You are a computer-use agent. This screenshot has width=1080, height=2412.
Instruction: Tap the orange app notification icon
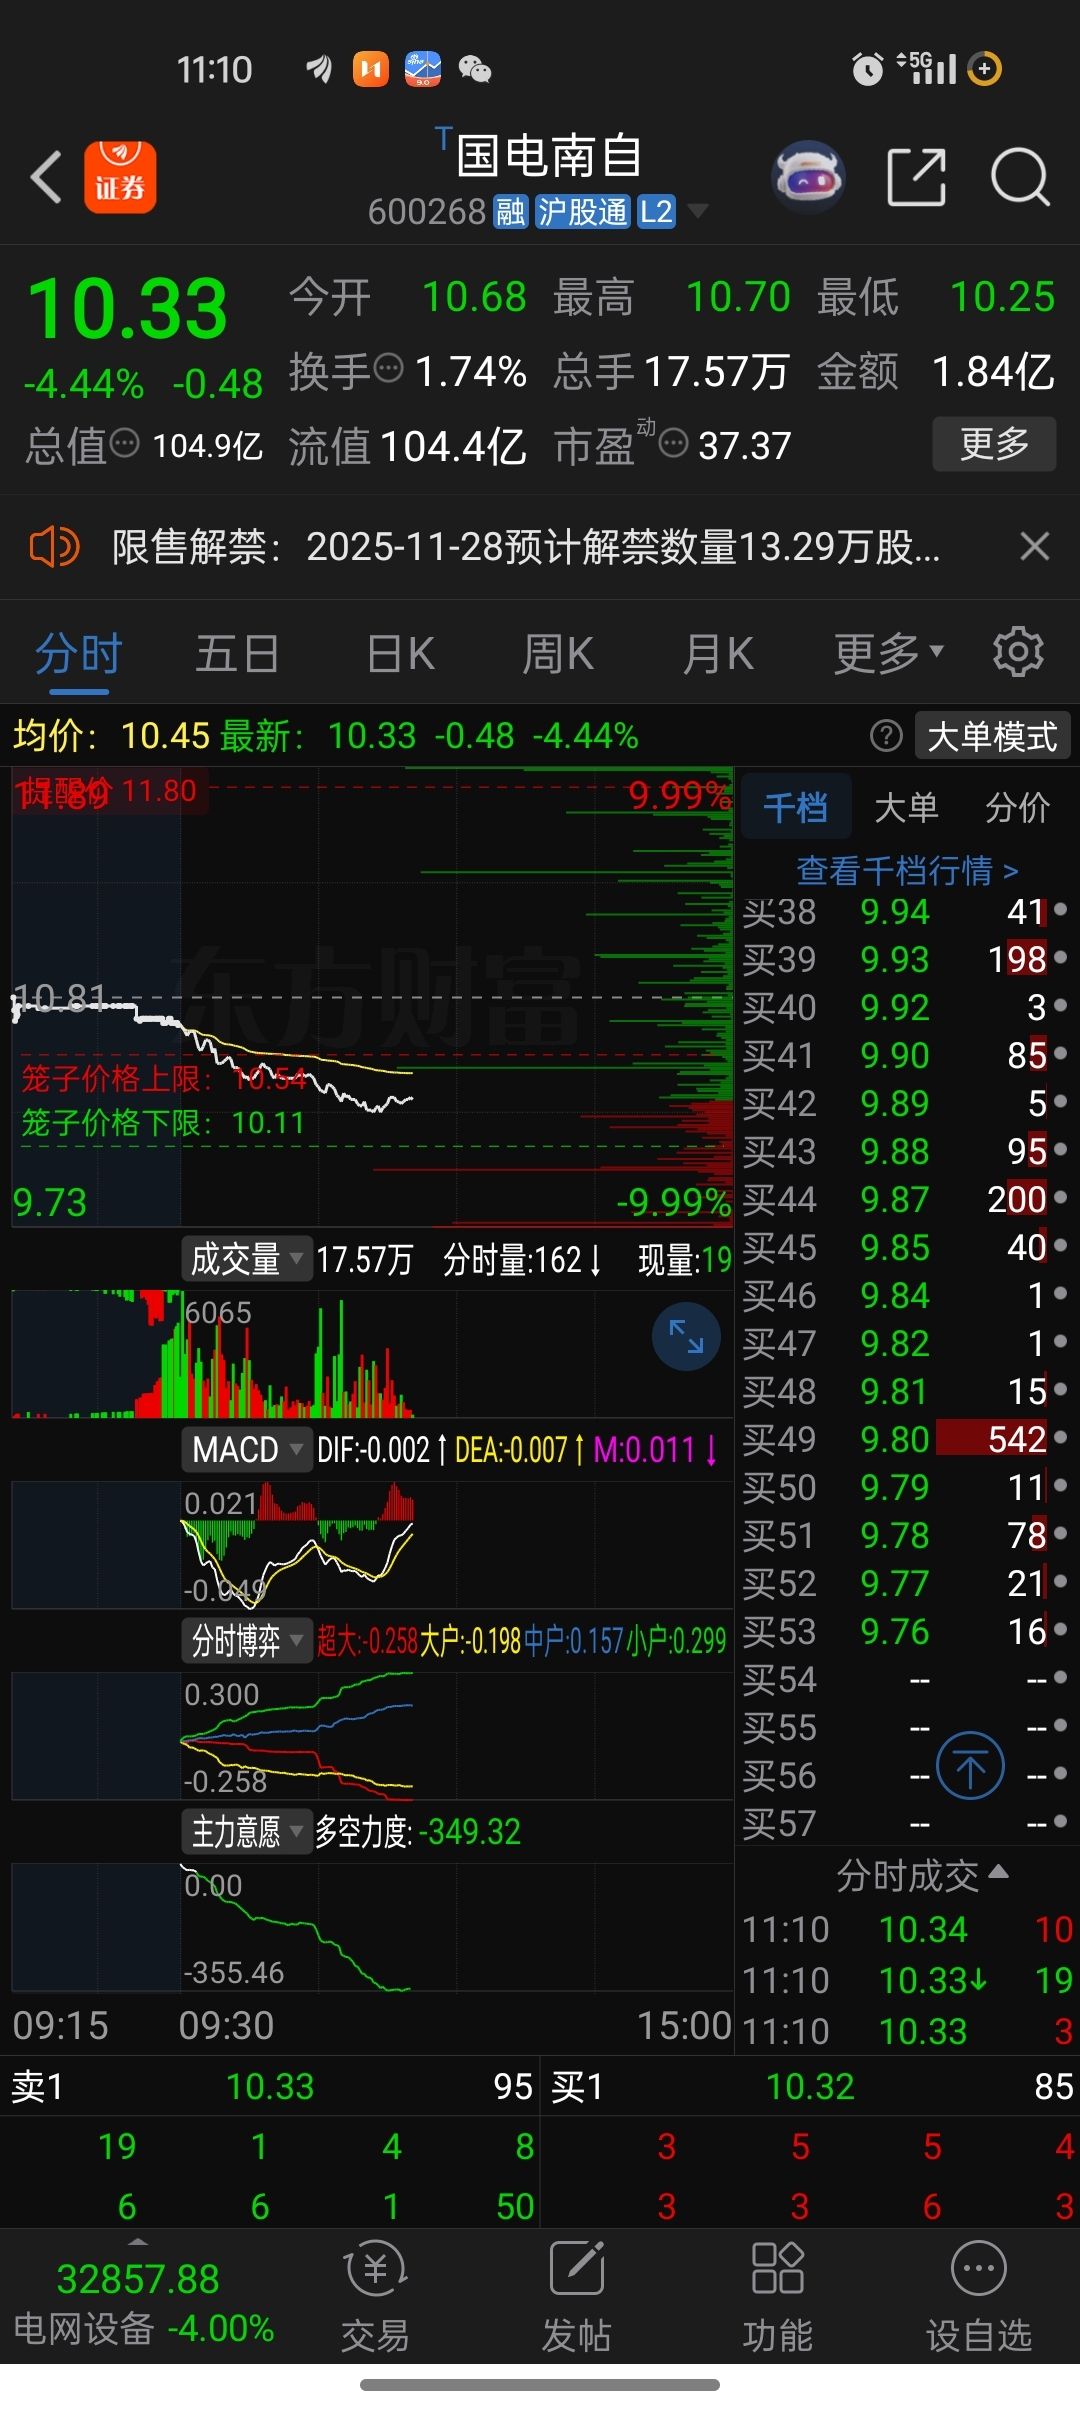click(371, 69)
